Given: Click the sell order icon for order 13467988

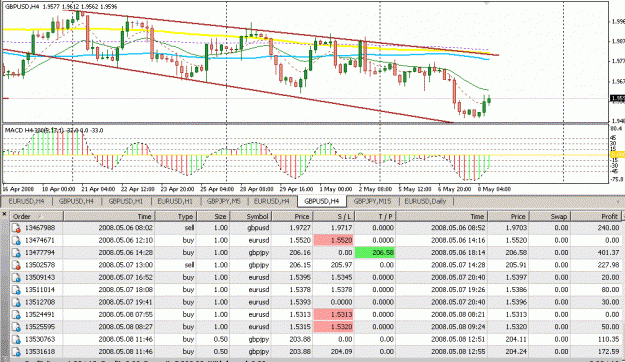Looking at the screenshot, I should pos(16,228).
